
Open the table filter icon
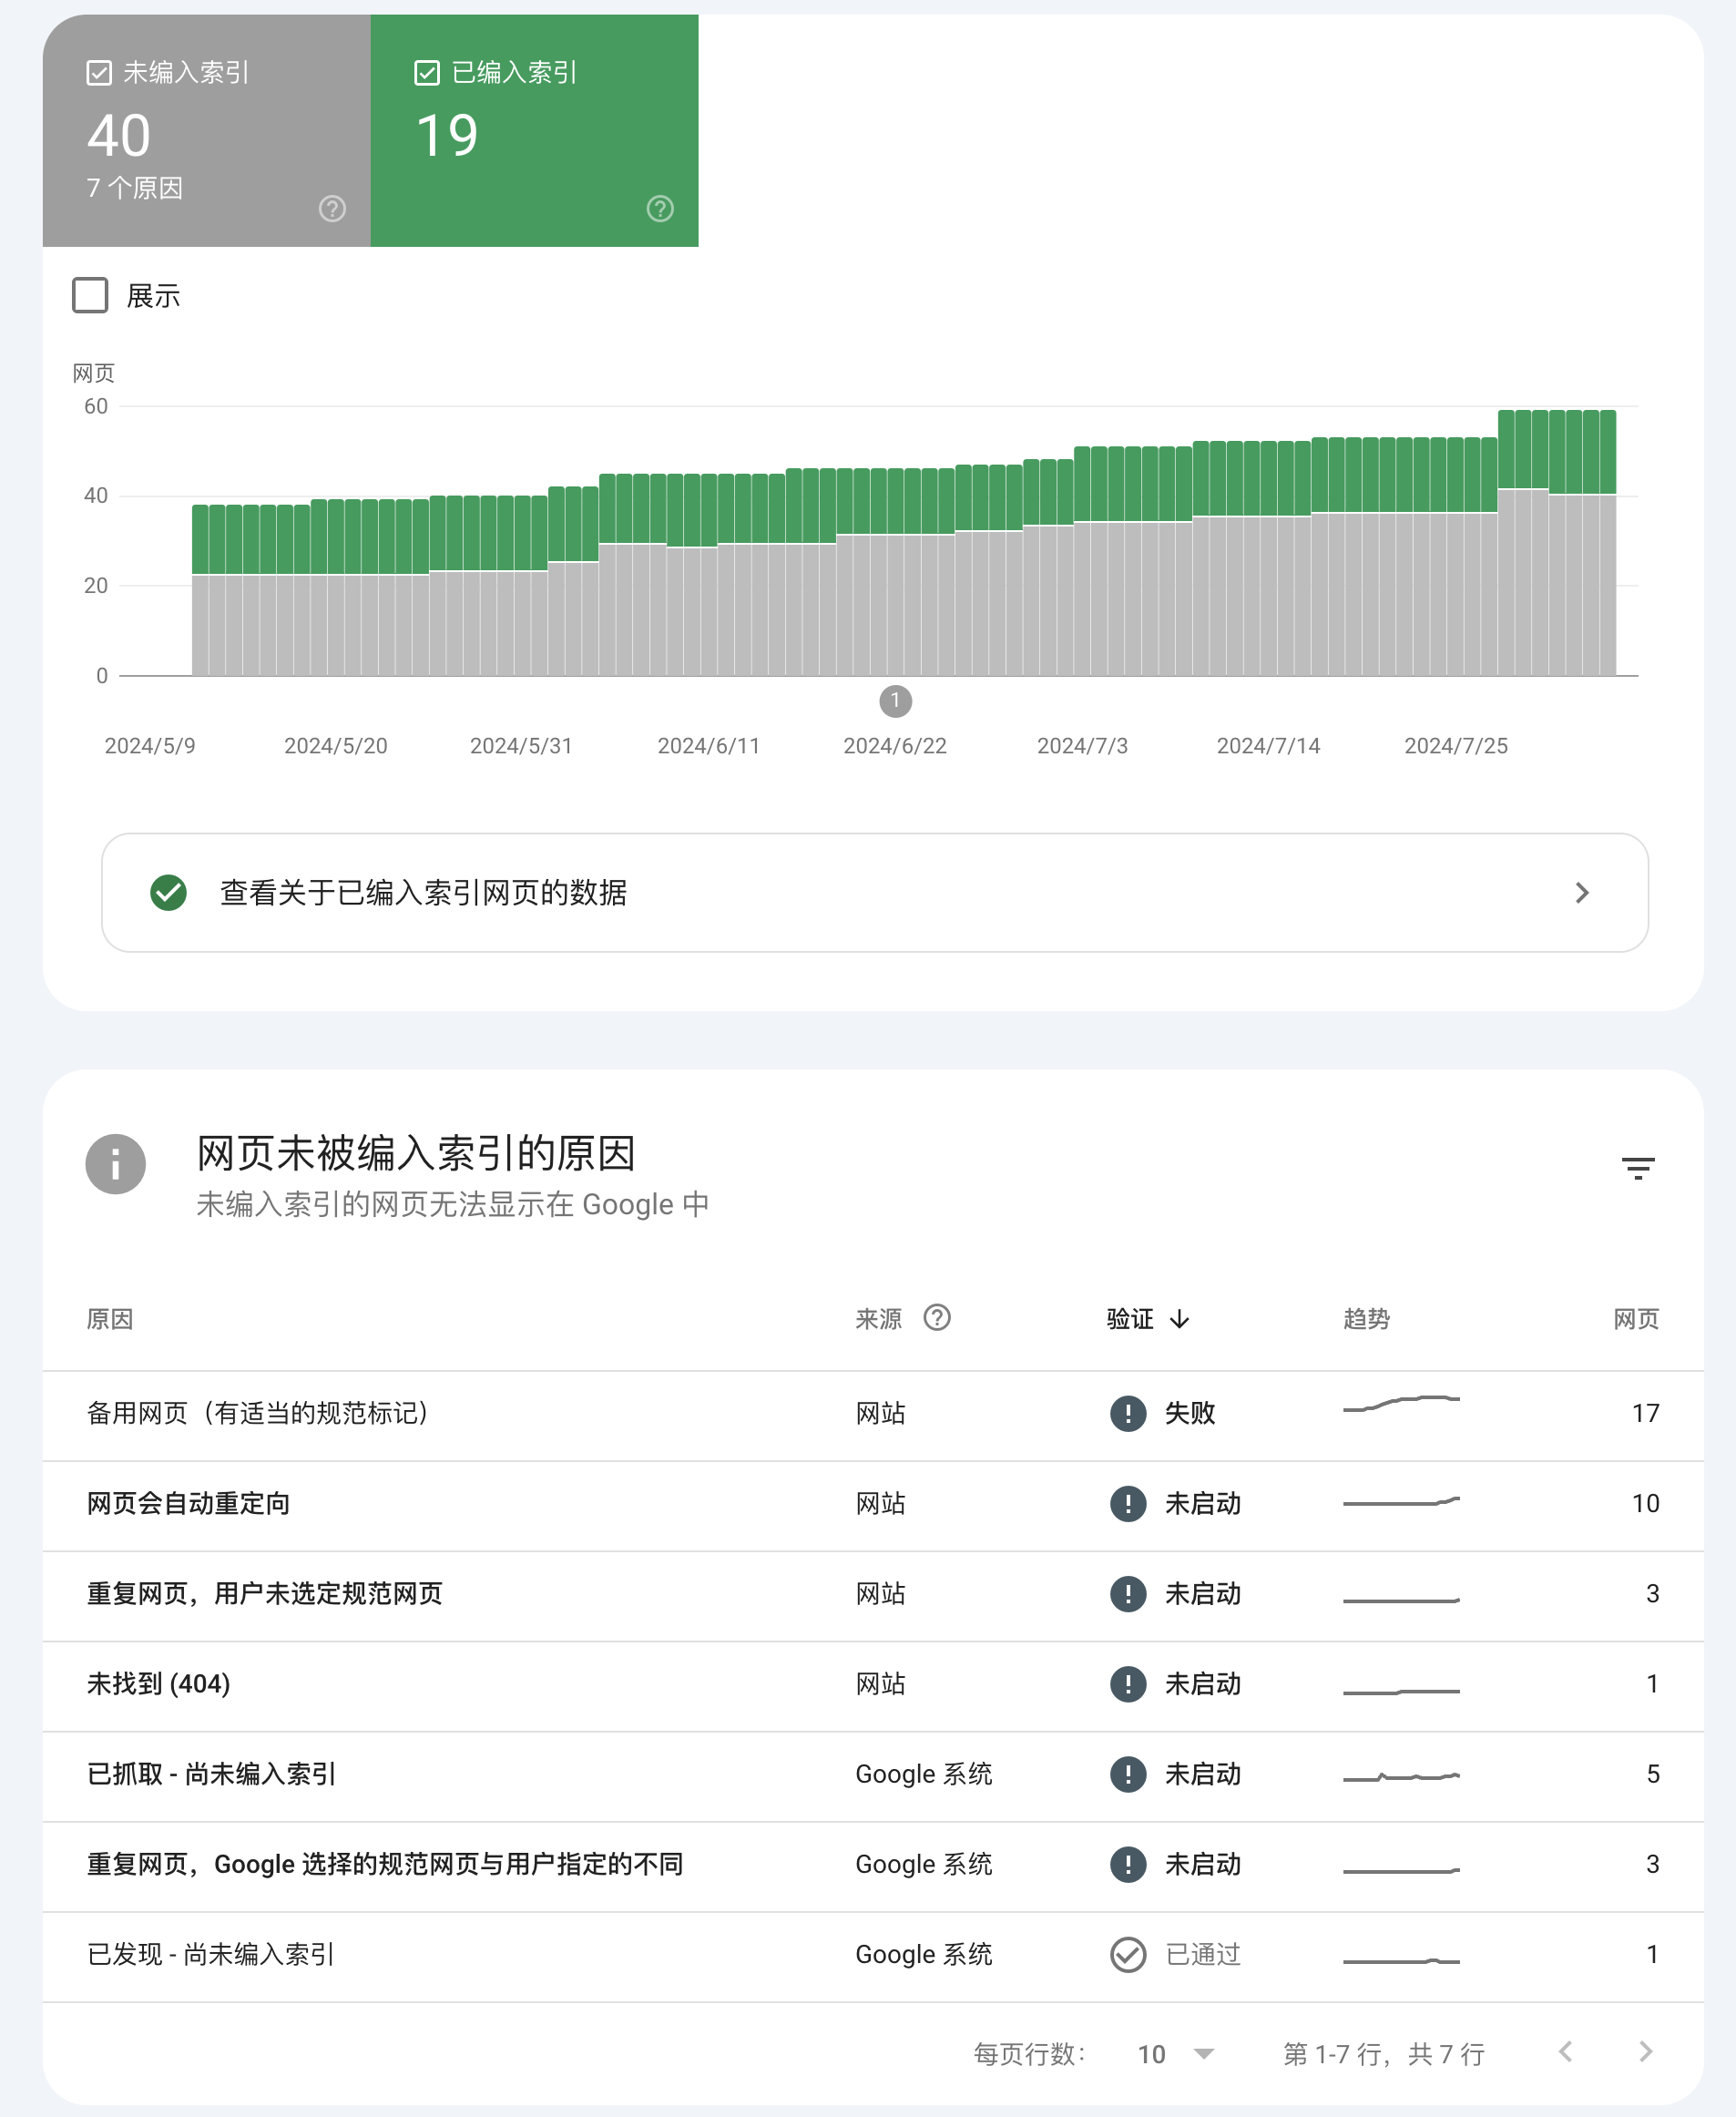pyautogui.click(x=1637, y=1167)
